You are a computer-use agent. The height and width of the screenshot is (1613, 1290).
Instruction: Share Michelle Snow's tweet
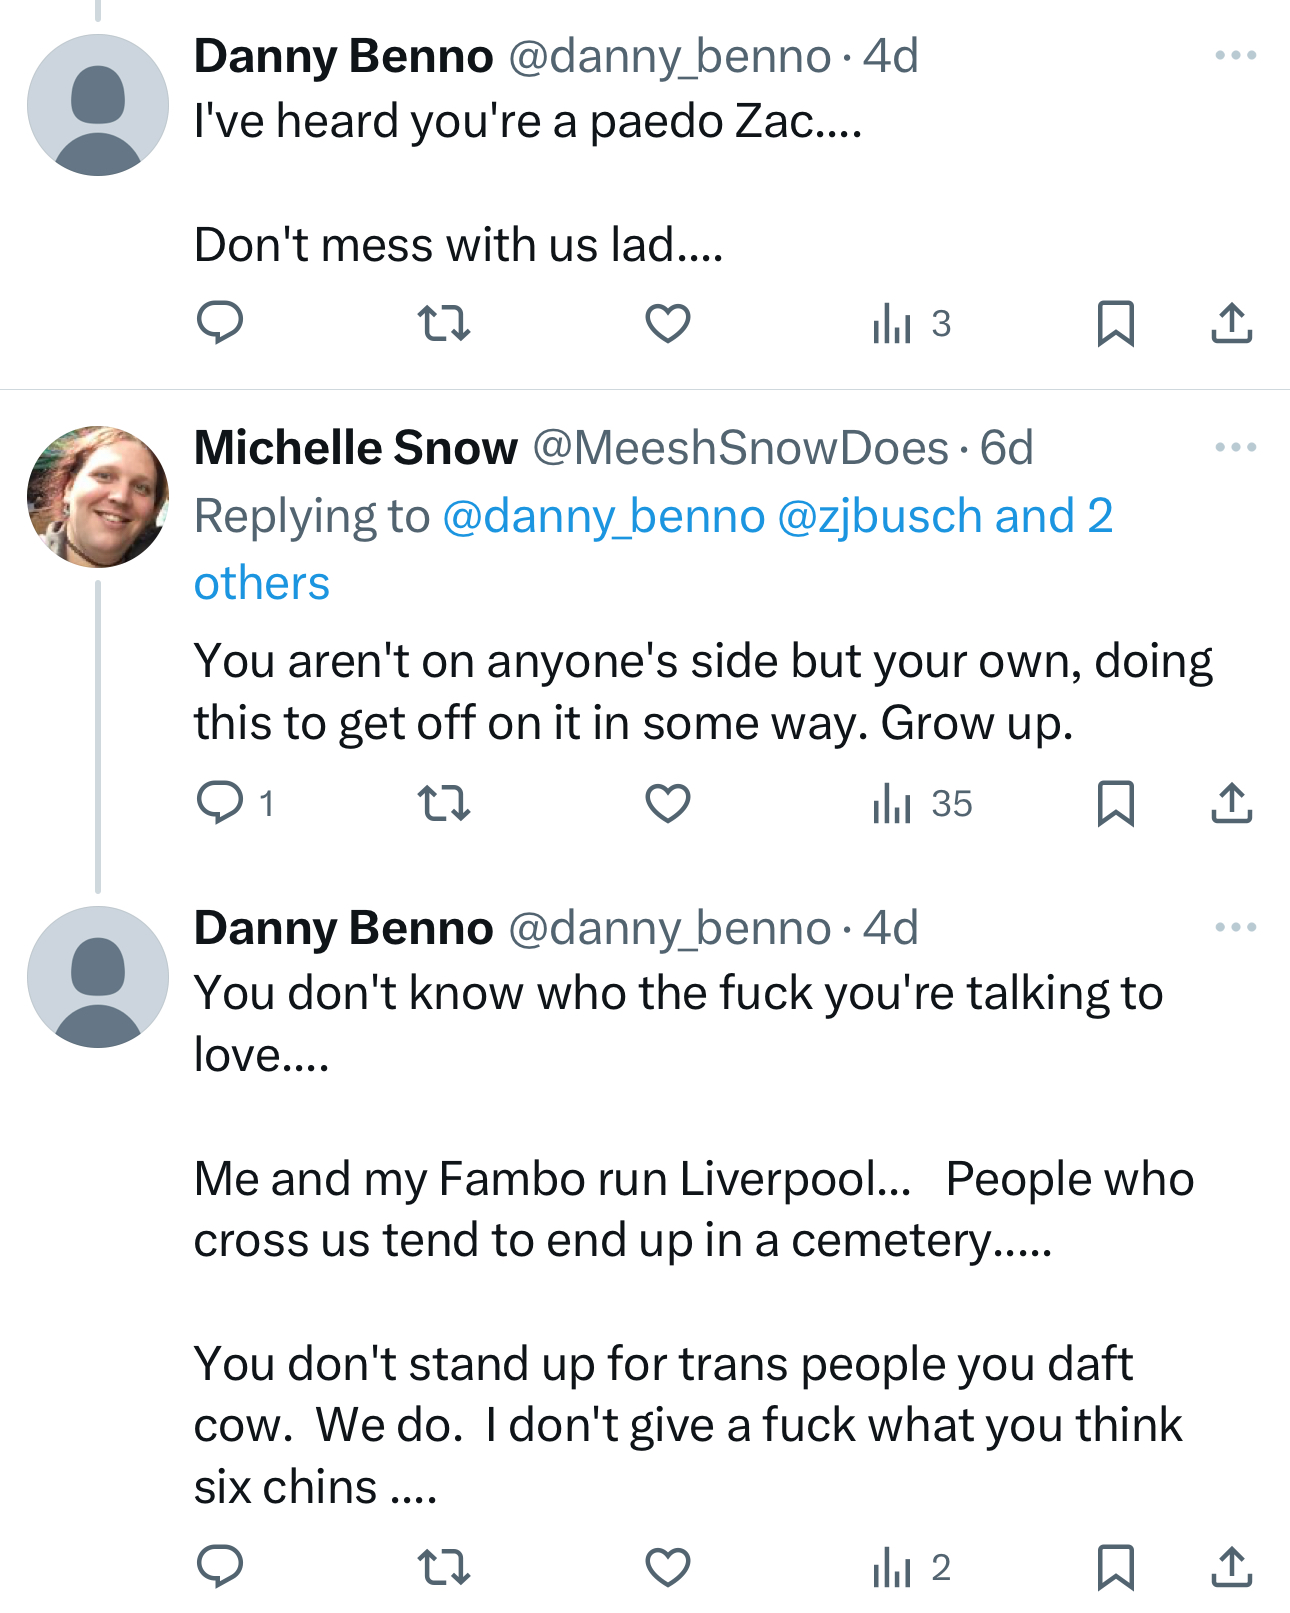point(1231,803)
